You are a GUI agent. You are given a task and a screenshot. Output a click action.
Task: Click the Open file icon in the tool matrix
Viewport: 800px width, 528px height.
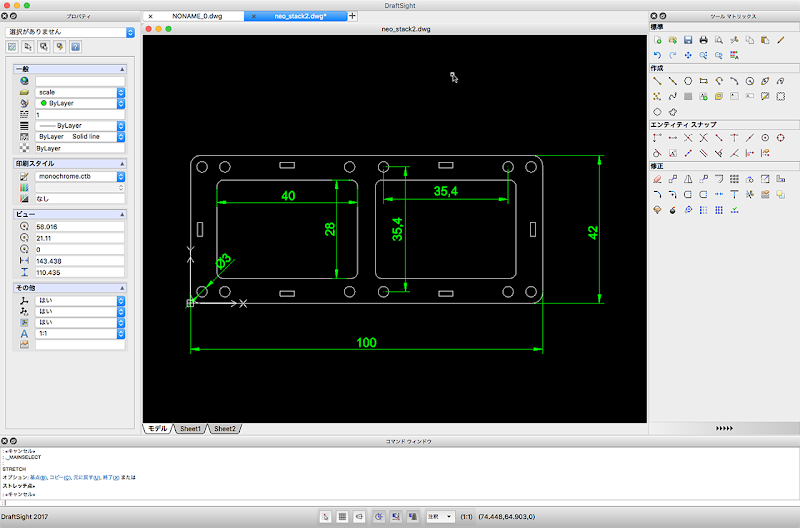[x=672, y=40]
